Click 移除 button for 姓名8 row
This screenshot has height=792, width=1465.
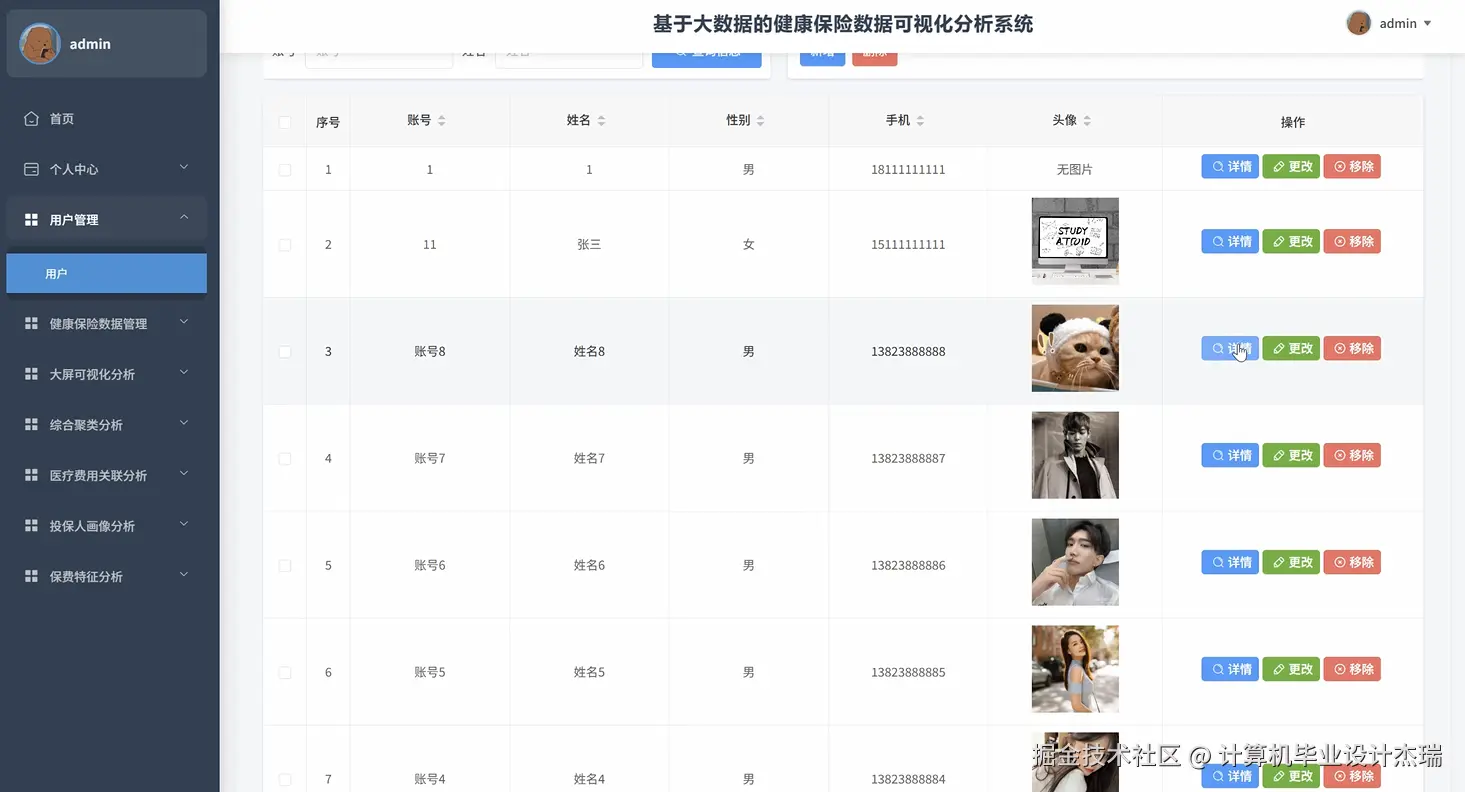click(1352, 349)
